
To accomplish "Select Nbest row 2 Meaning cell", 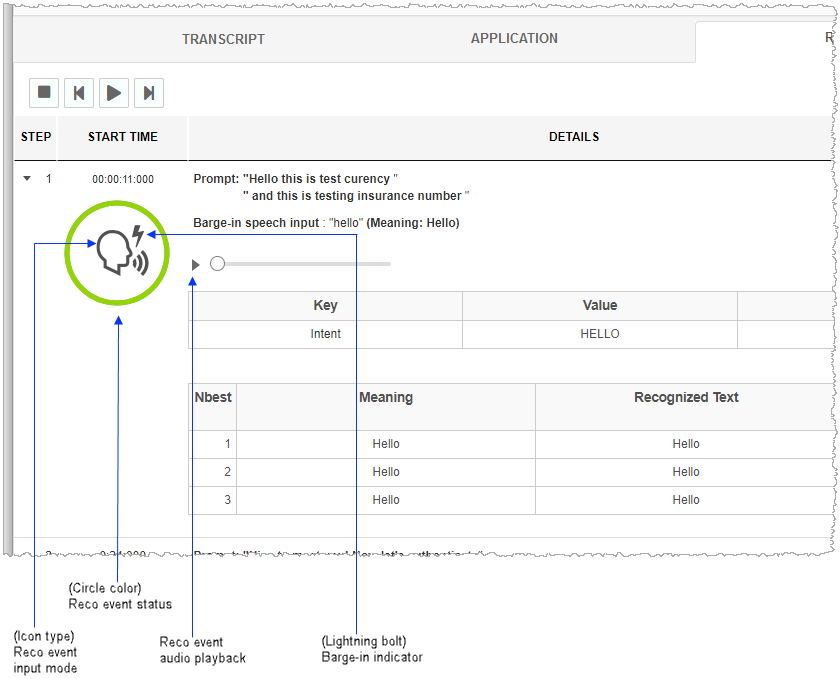I will pyautogui.click(x=385, y=472).
